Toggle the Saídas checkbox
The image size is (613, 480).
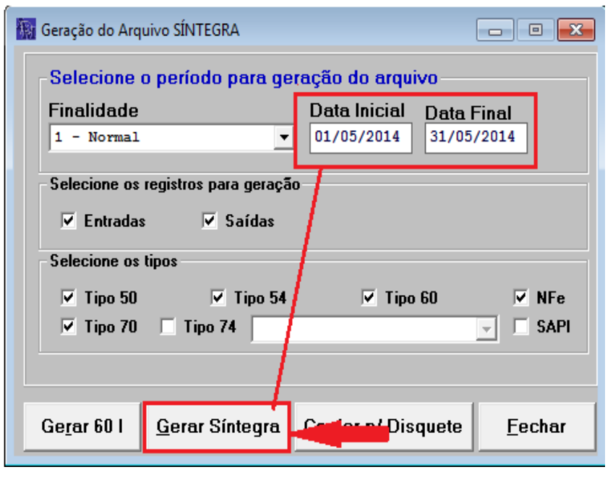[209, 221]
